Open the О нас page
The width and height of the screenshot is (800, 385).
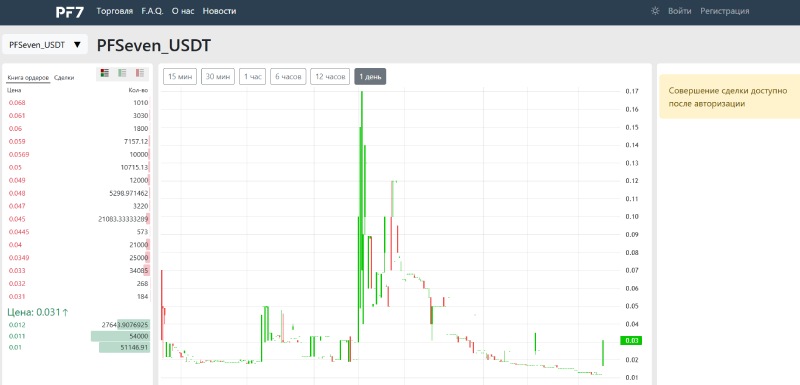point(183,11)
